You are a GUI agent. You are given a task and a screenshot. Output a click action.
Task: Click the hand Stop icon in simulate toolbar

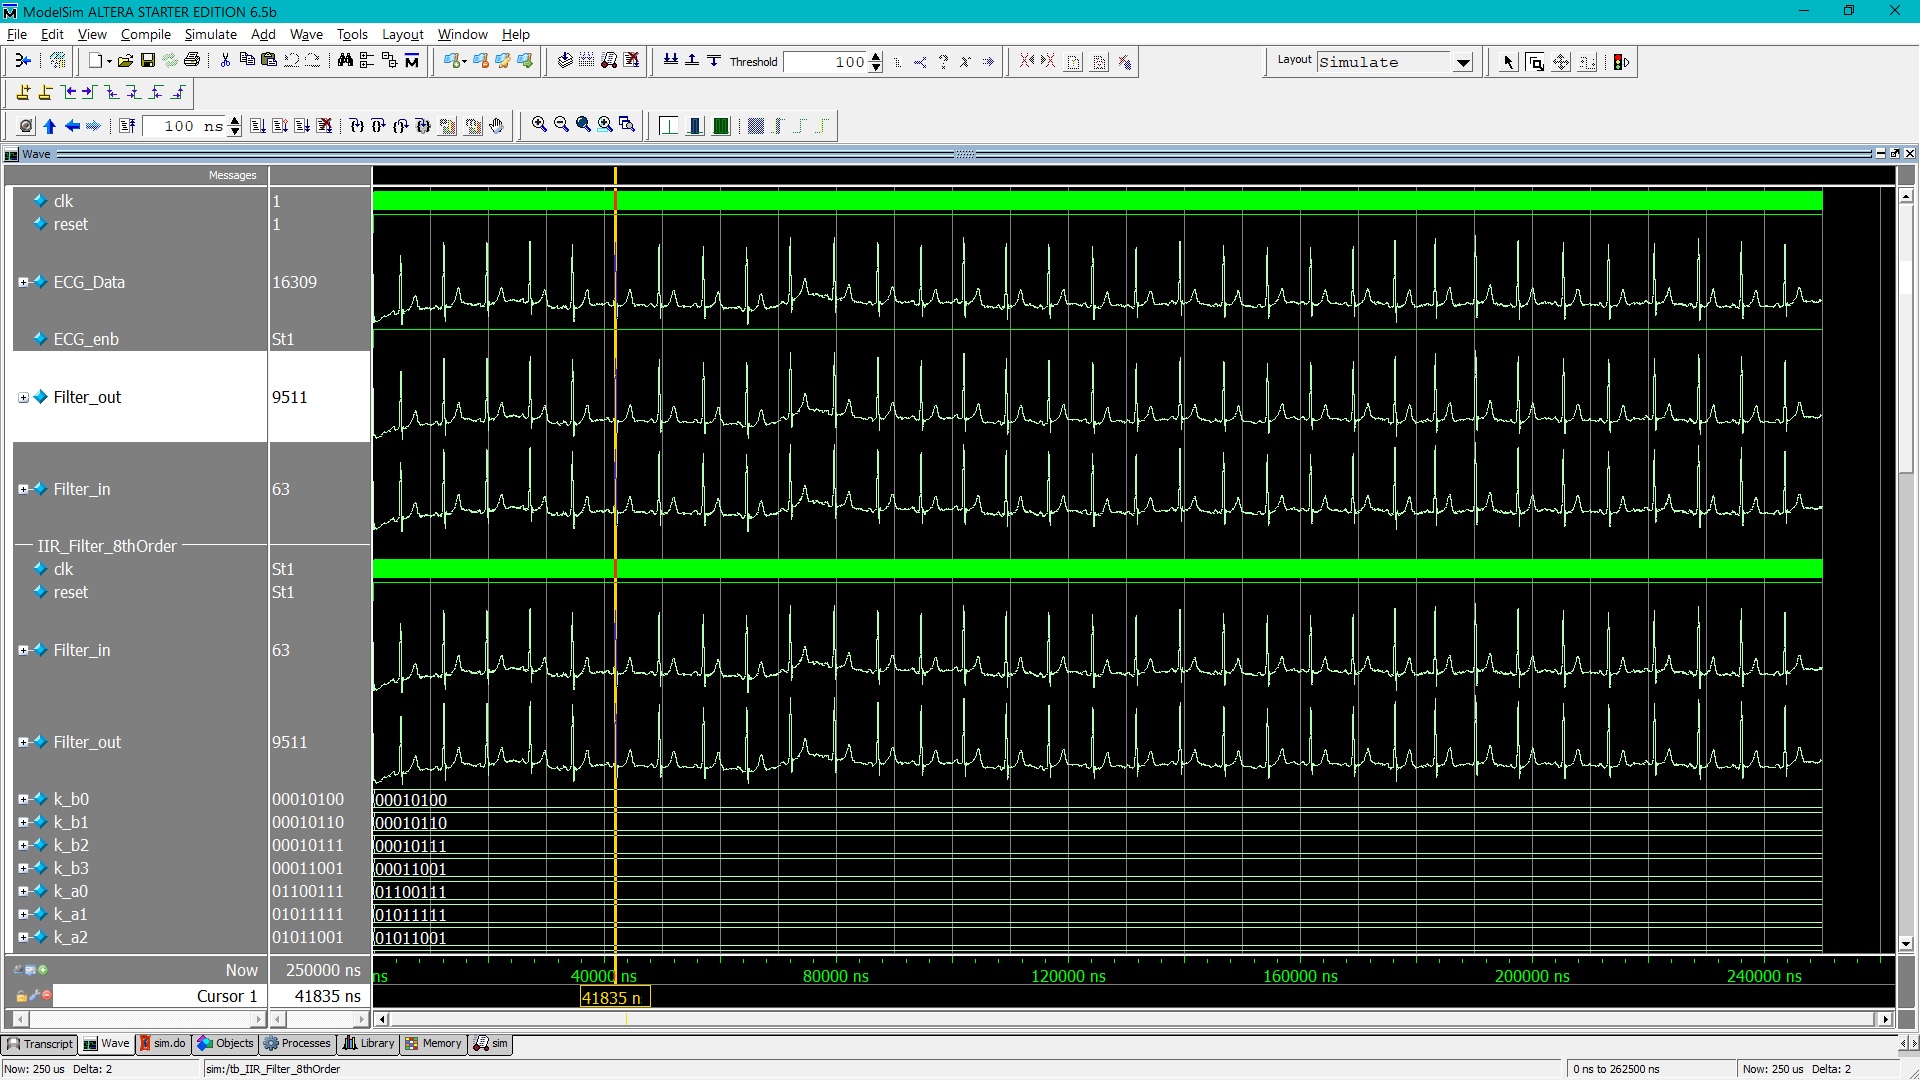coord(496,125)
